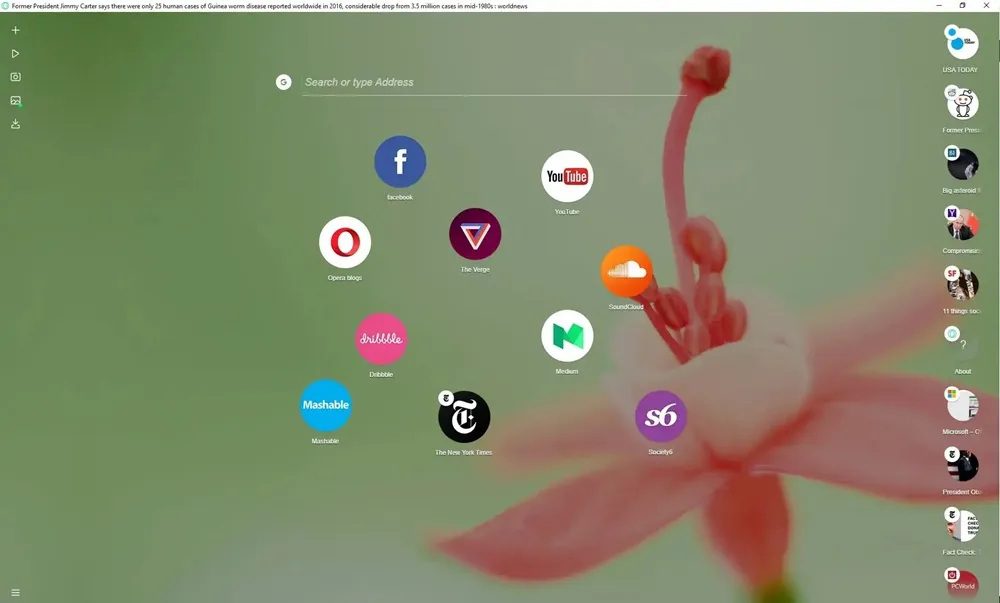The image size is (1000, 603).
Task: Switch to the 11 things tab bubble
Action: [x=962, y=284]
